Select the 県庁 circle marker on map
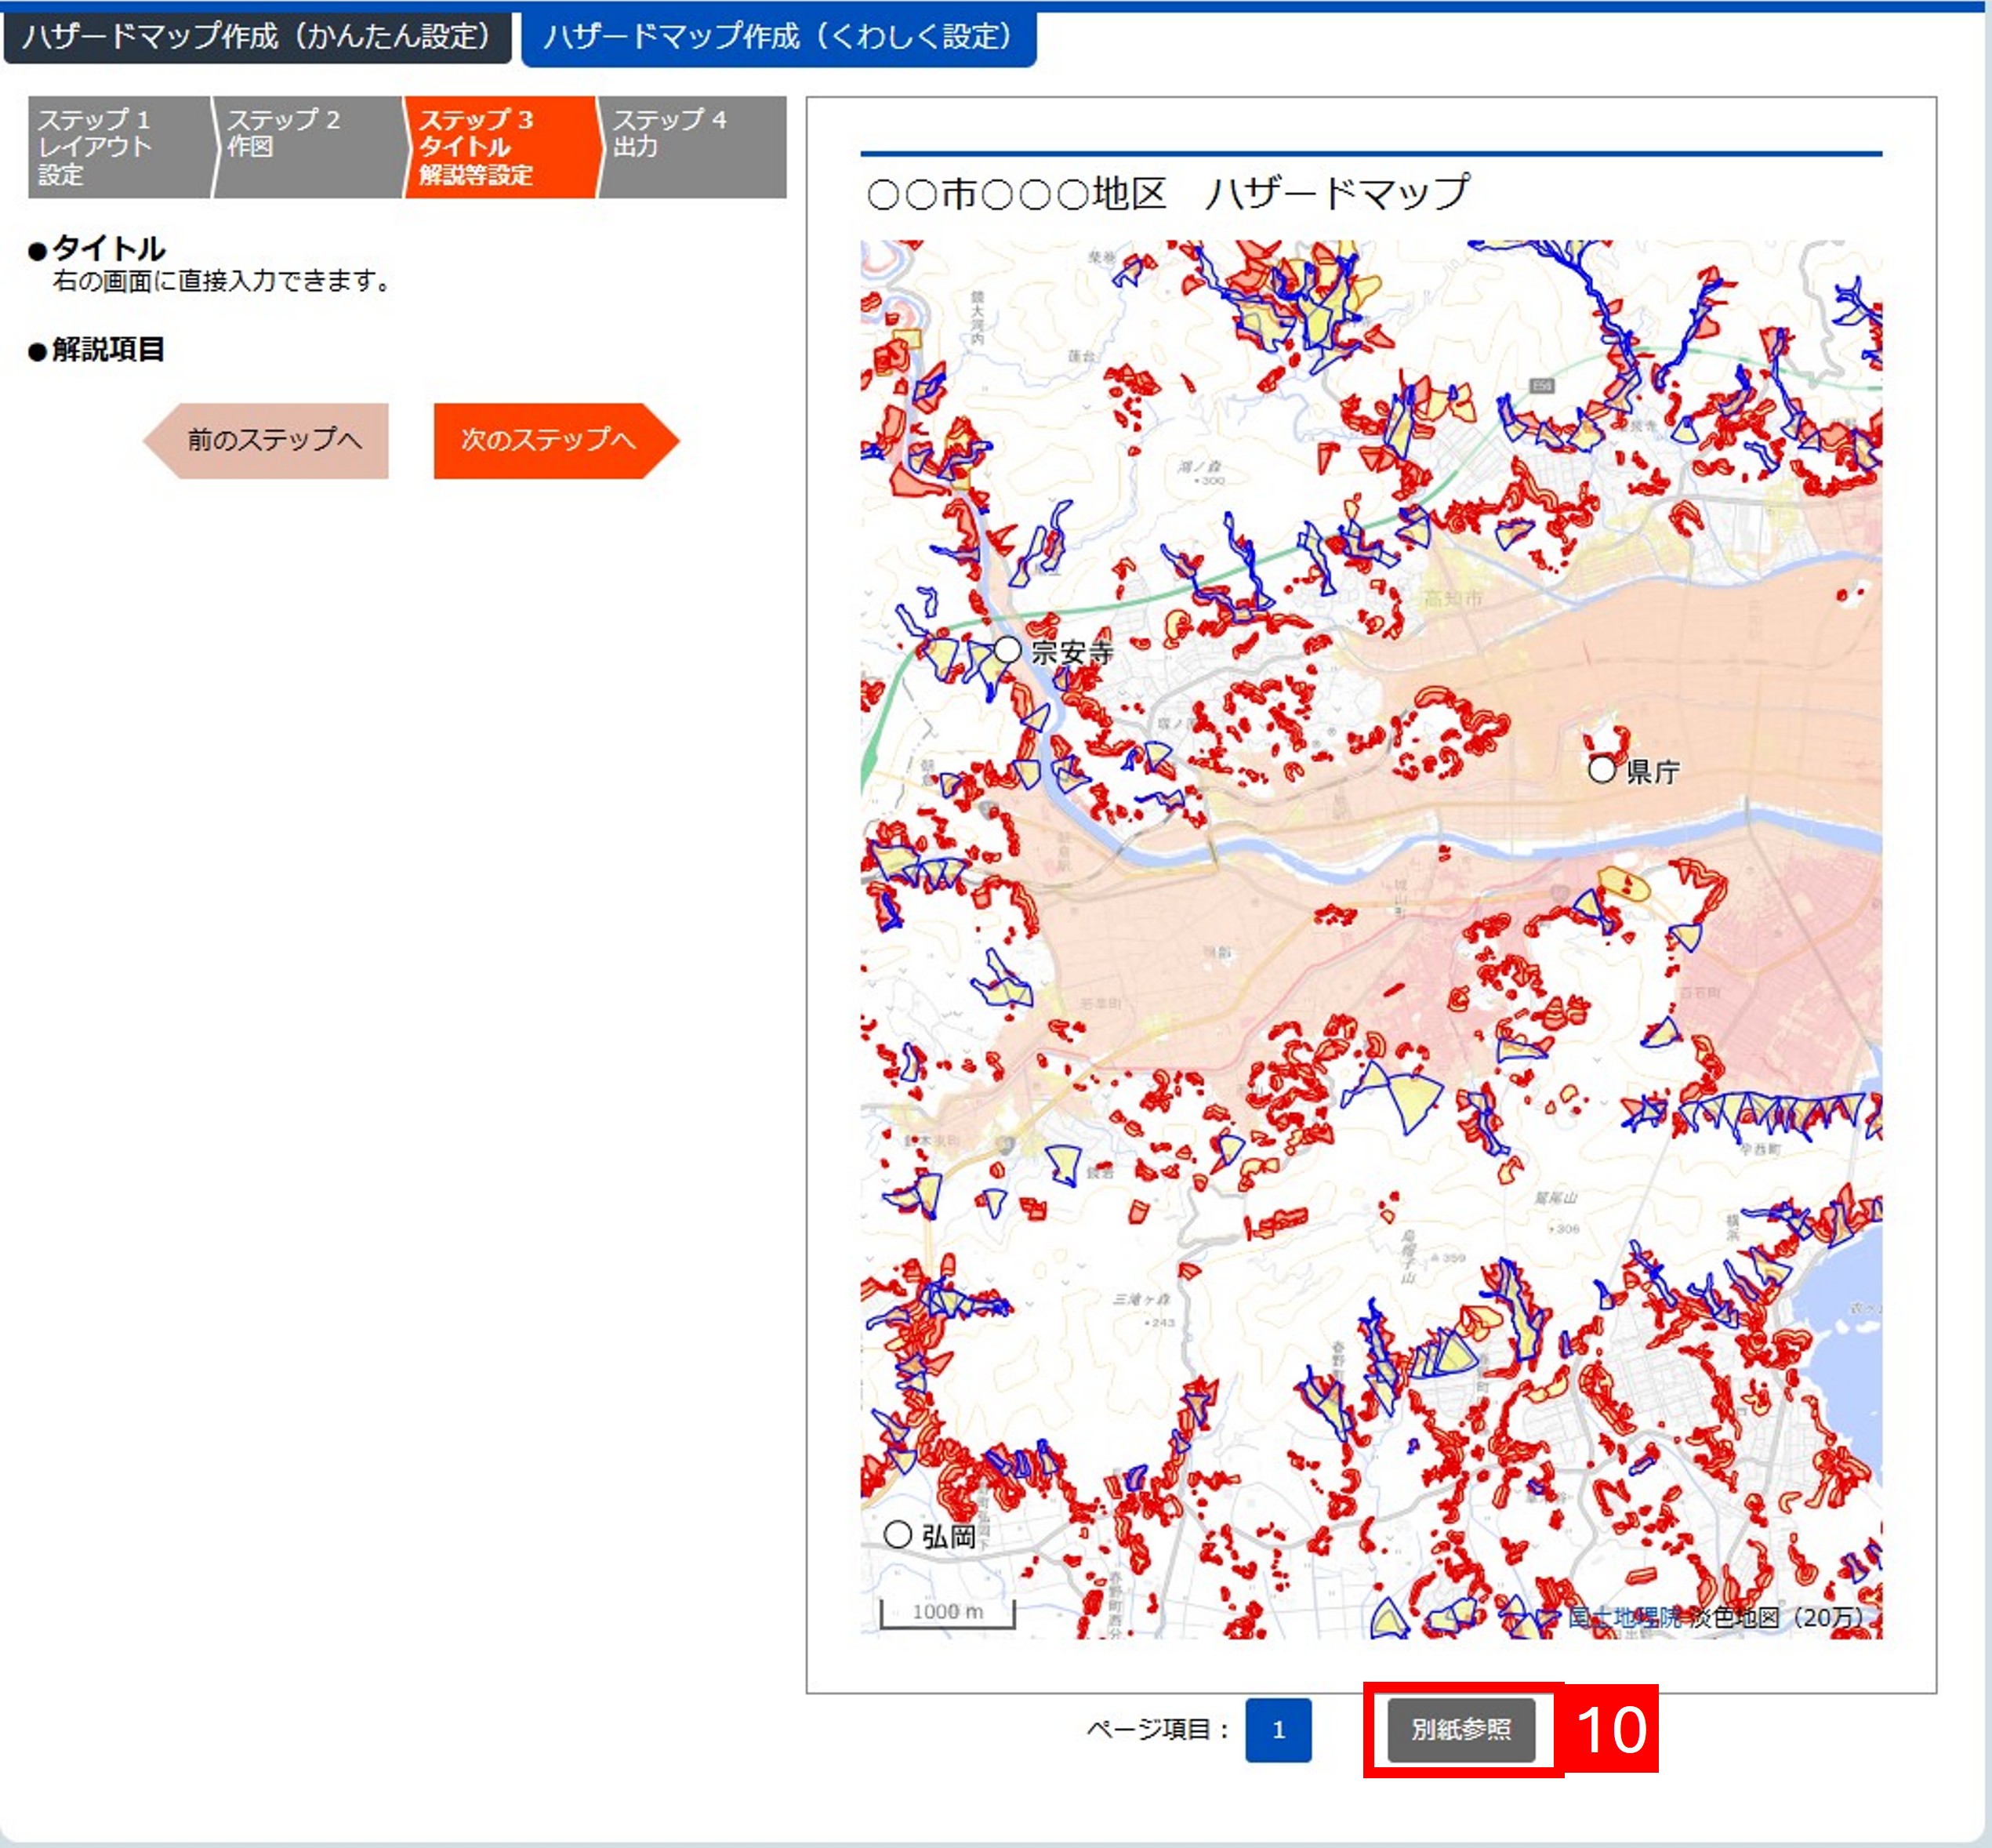 (1601, 769)
